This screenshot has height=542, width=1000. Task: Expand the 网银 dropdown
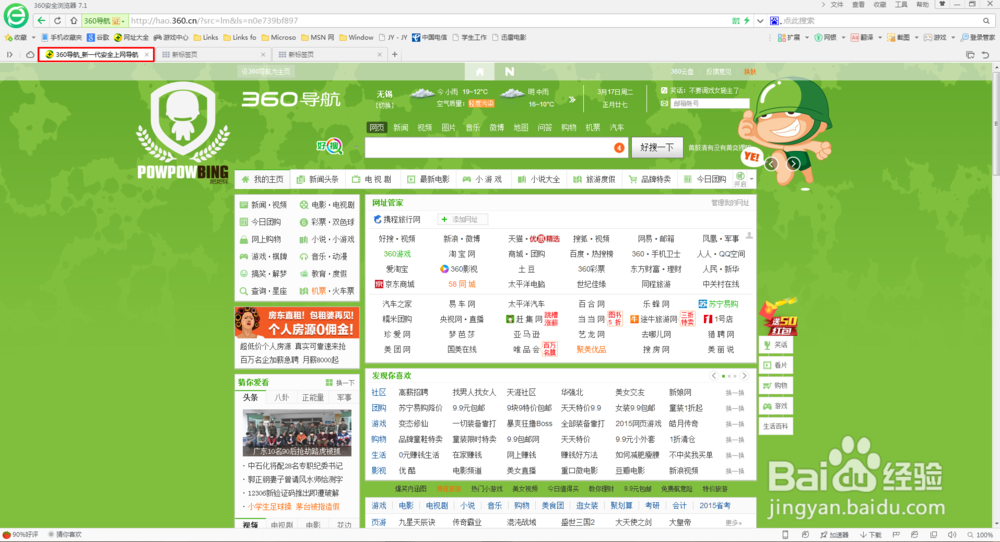click(x=843, y=38)
